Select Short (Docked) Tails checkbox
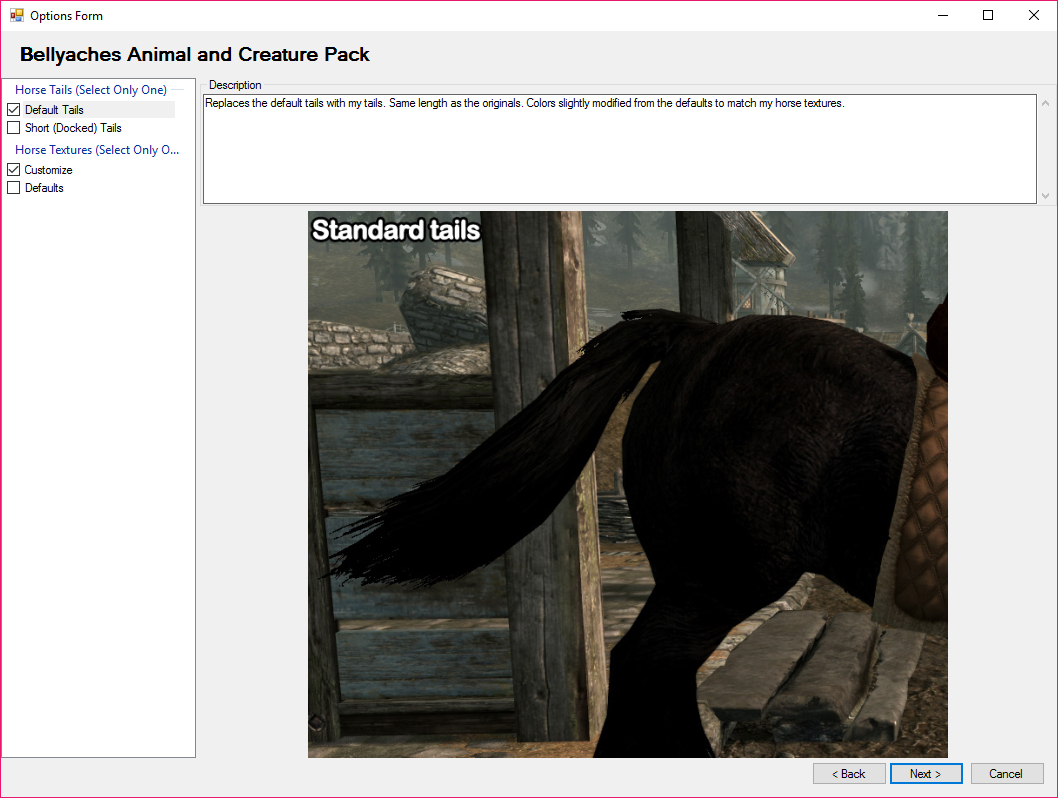 [13, 127]
